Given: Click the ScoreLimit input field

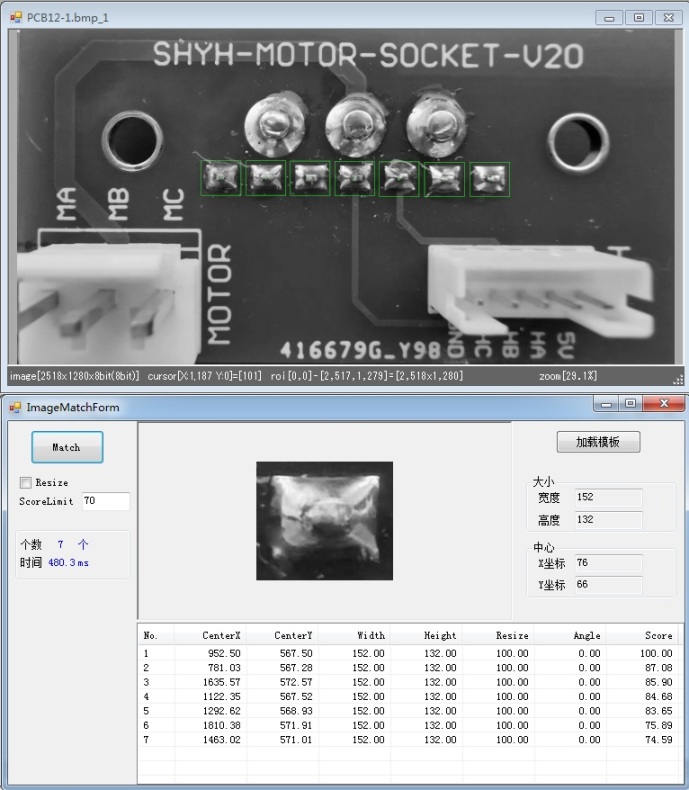Looking at the screenshot, I should click(105, 501).
